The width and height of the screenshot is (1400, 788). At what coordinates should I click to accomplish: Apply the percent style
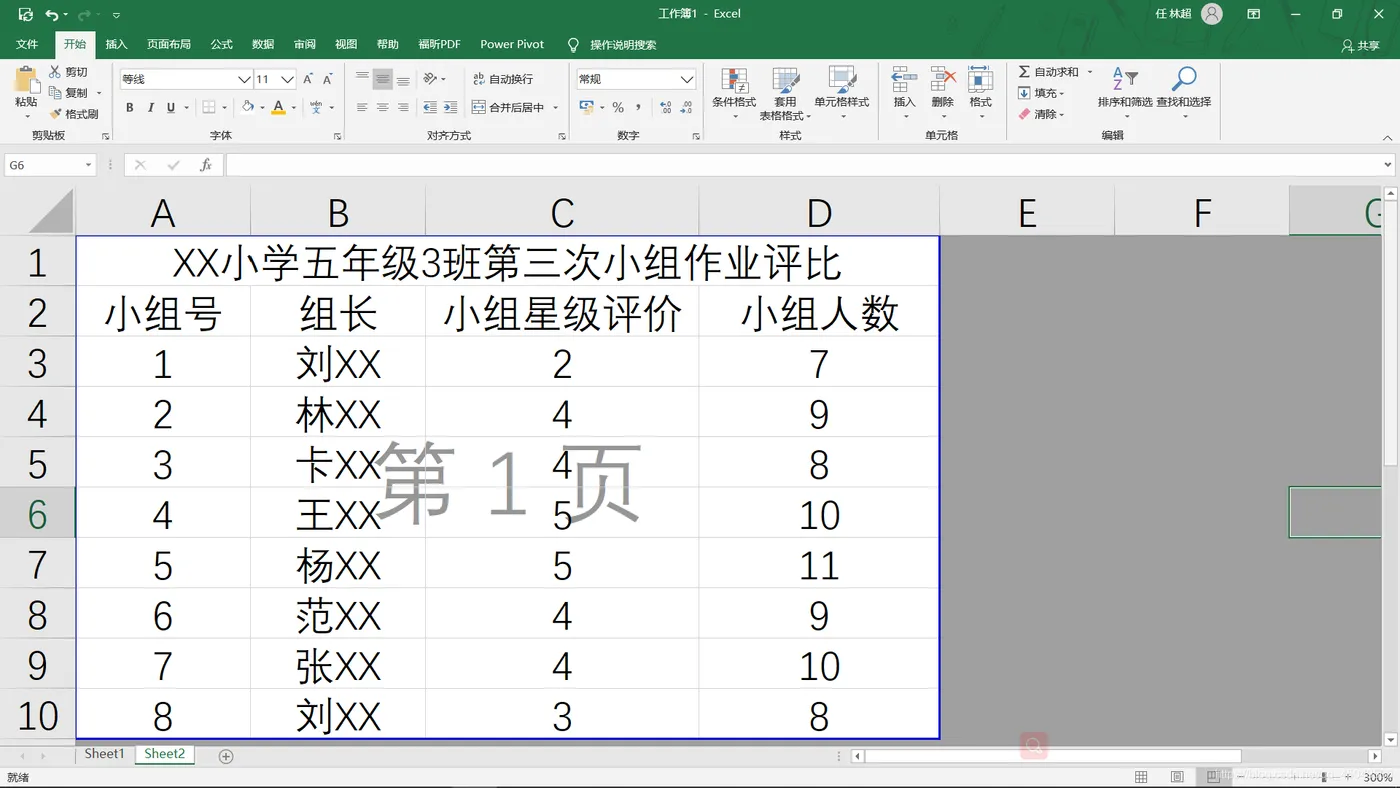click(x=618, y=108)
